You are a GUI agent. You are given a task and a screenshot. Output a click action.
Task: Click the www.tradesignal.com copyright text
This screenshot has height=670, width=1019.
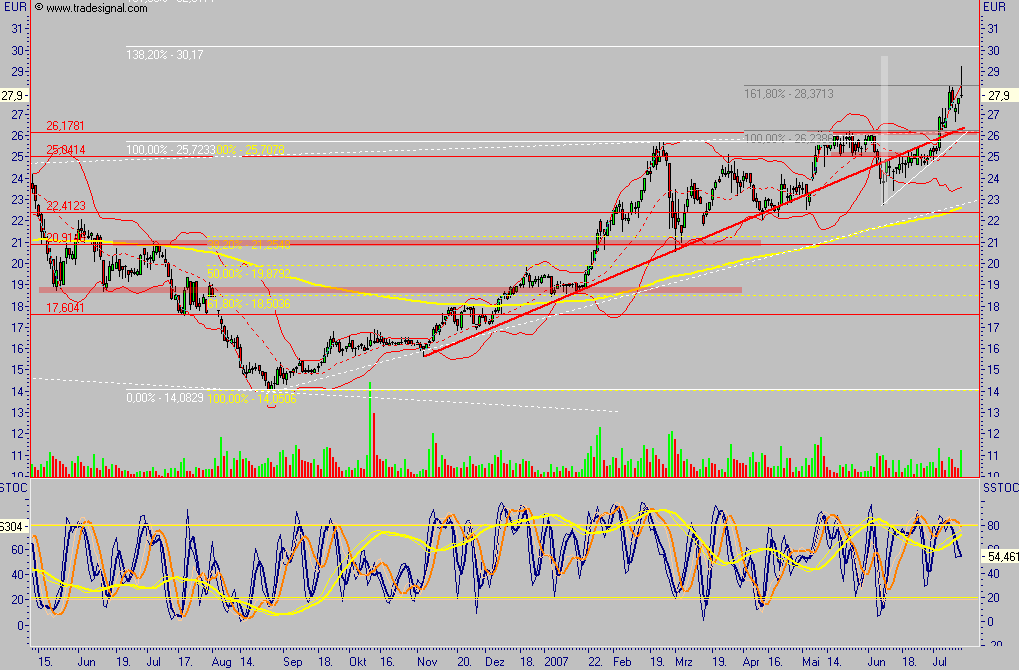(90, 8)
